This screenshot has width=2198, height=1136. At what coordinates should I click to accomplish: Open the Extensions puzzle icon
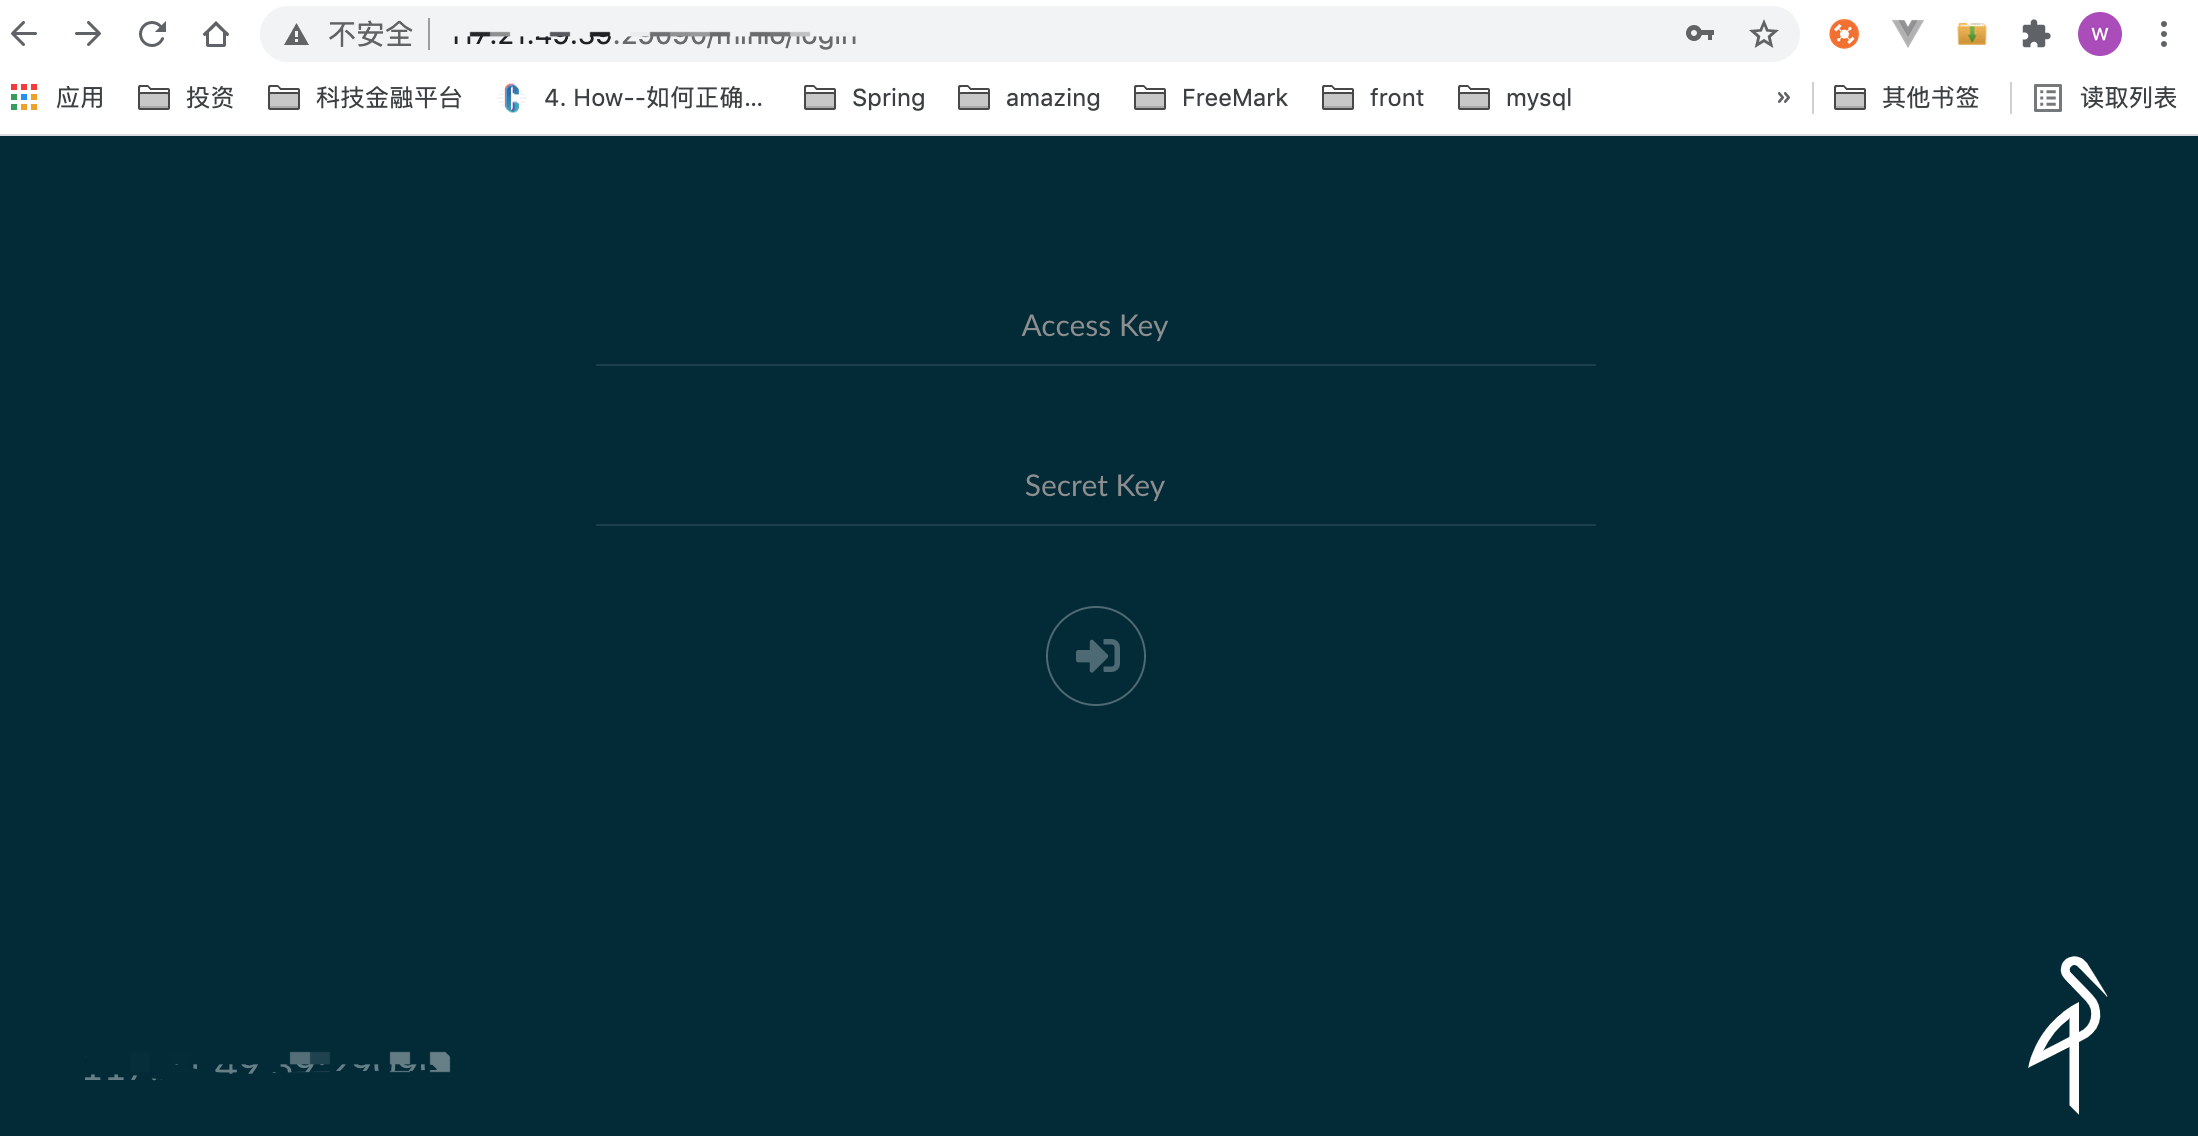[2035, 35]
